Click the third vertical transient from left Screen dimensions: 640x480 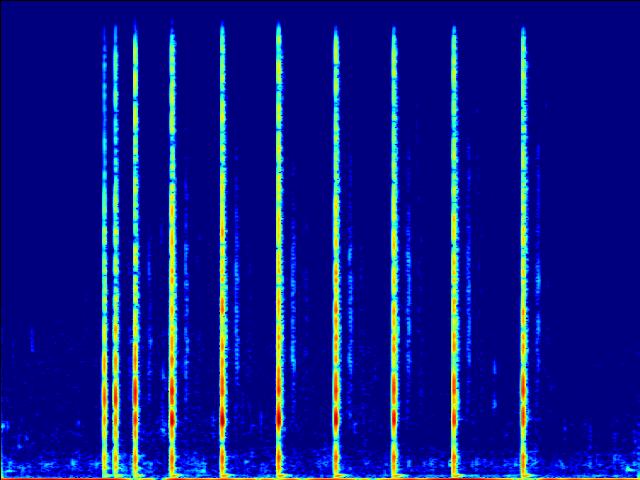click(x=135, y=250)
